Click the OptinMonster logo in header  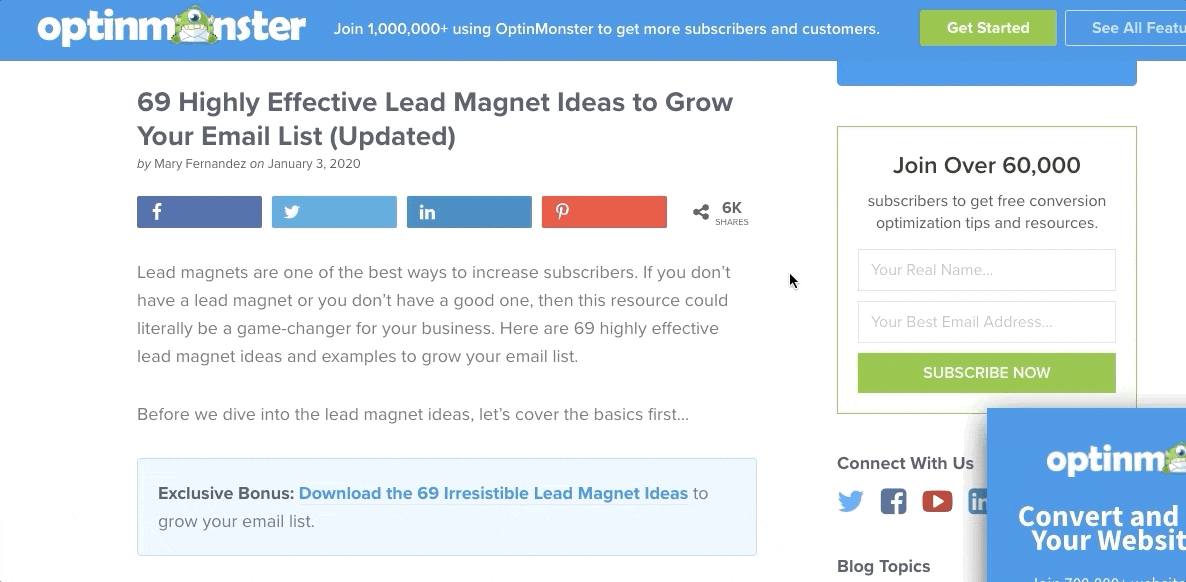point(171,27)
